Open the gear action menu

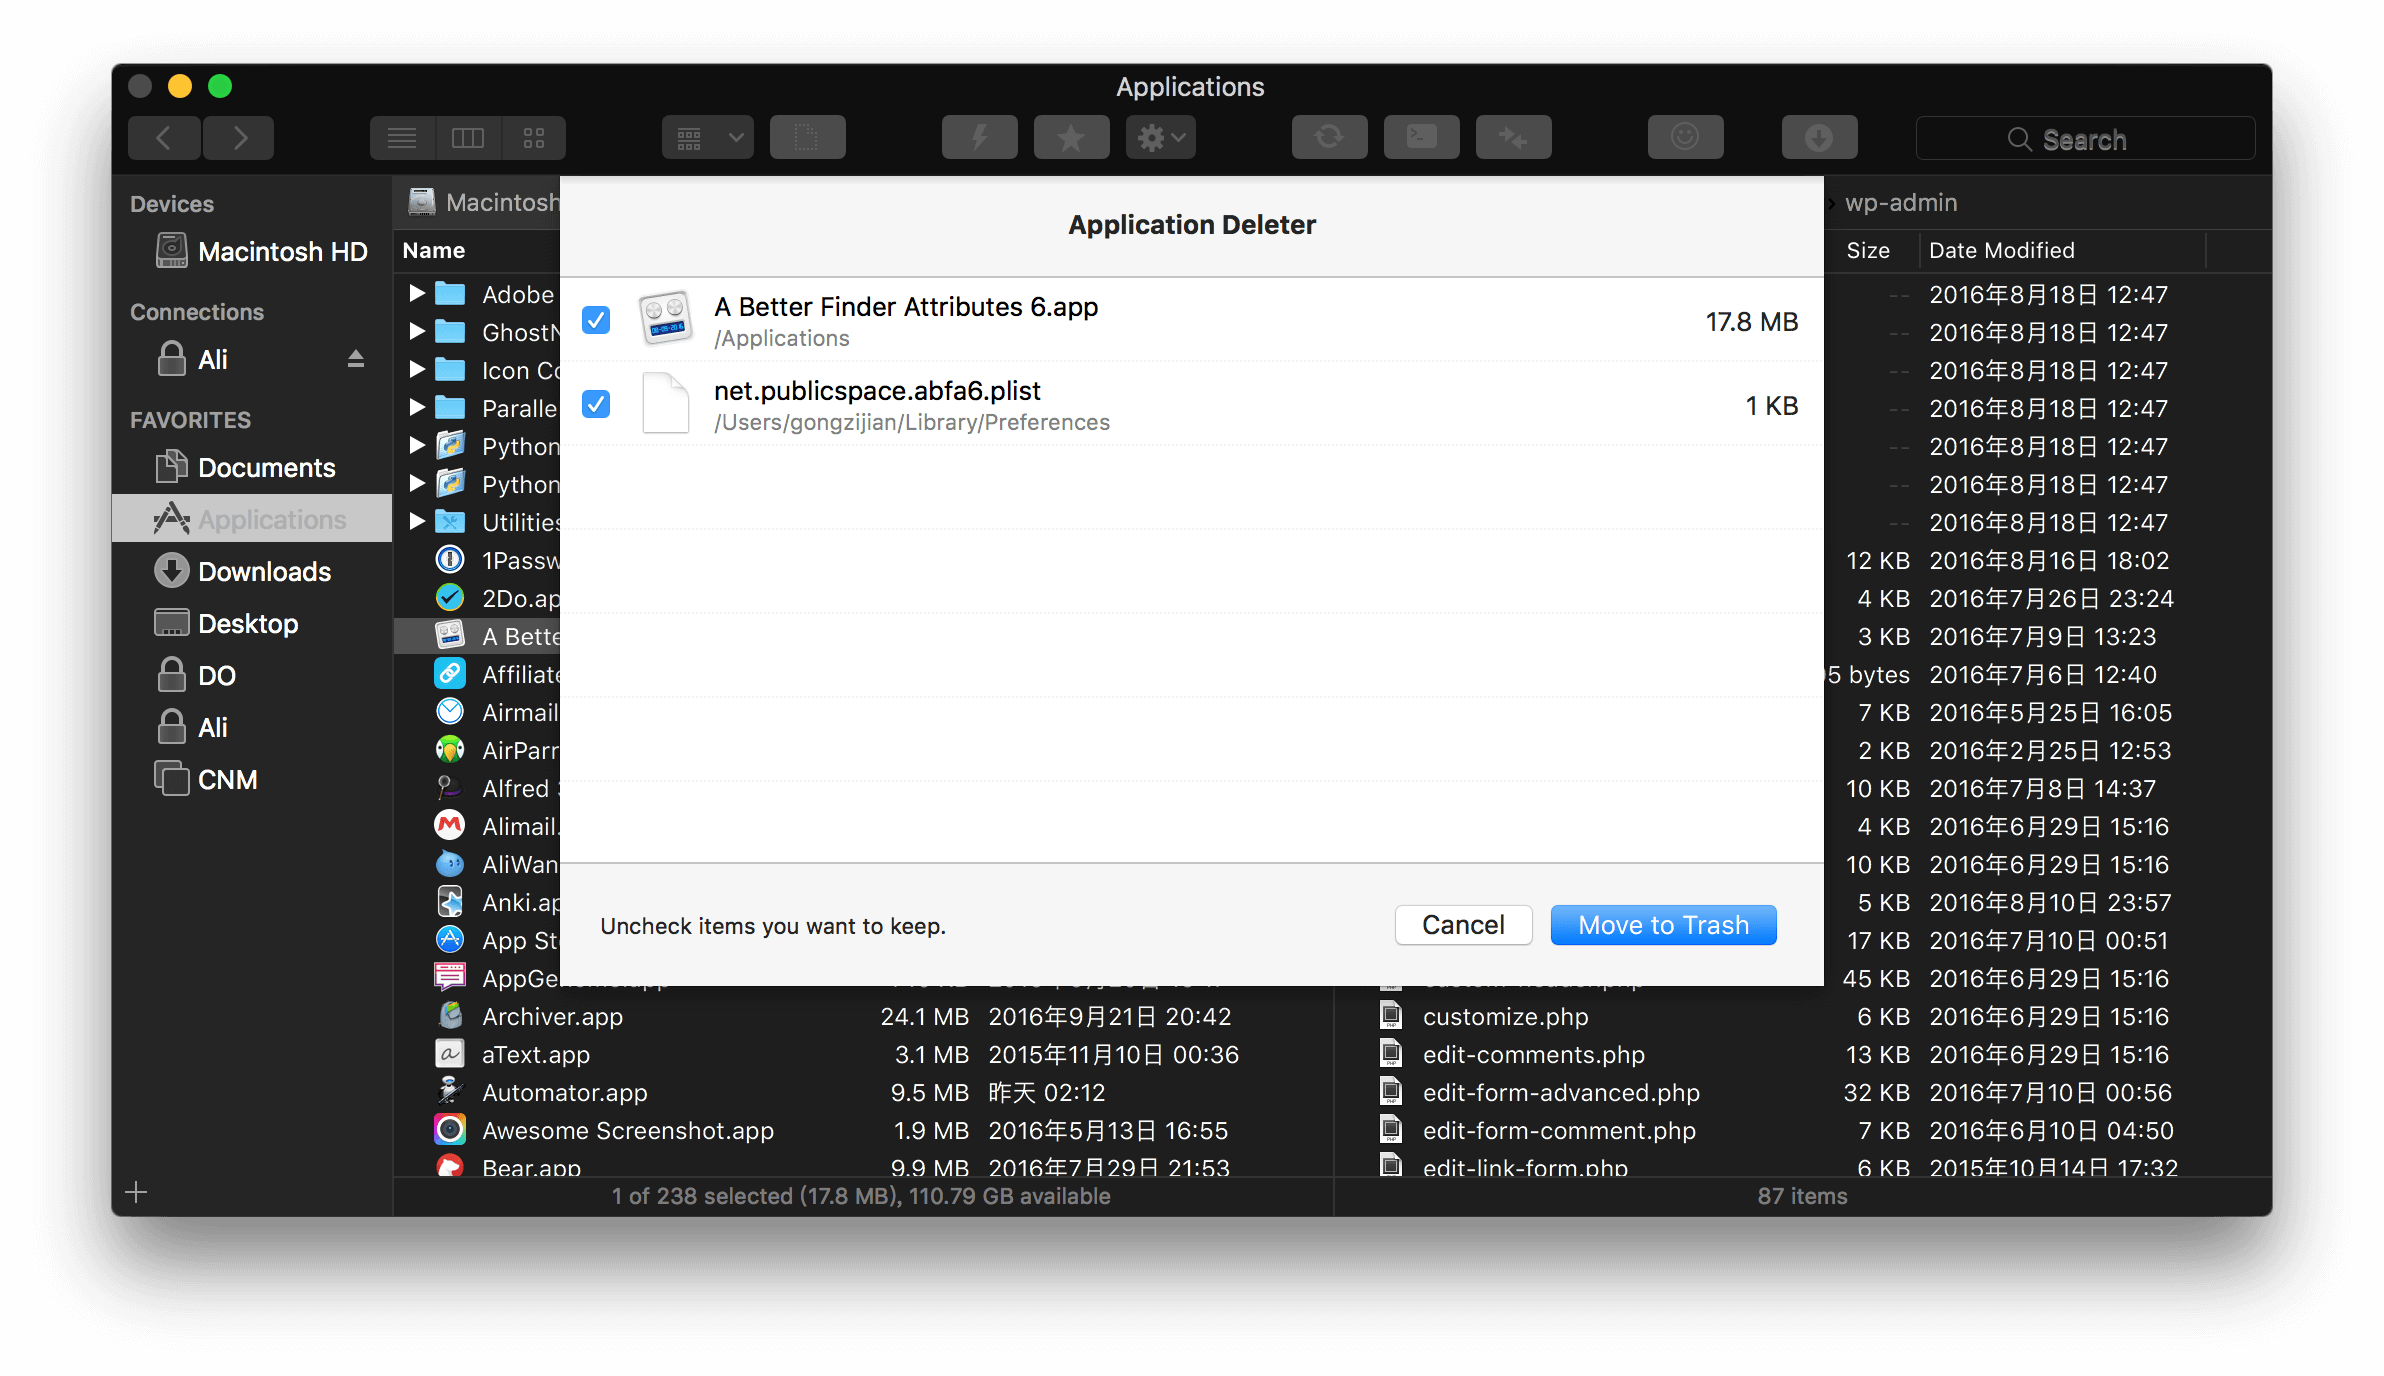pyautogui.click(x=1161, y=138)
